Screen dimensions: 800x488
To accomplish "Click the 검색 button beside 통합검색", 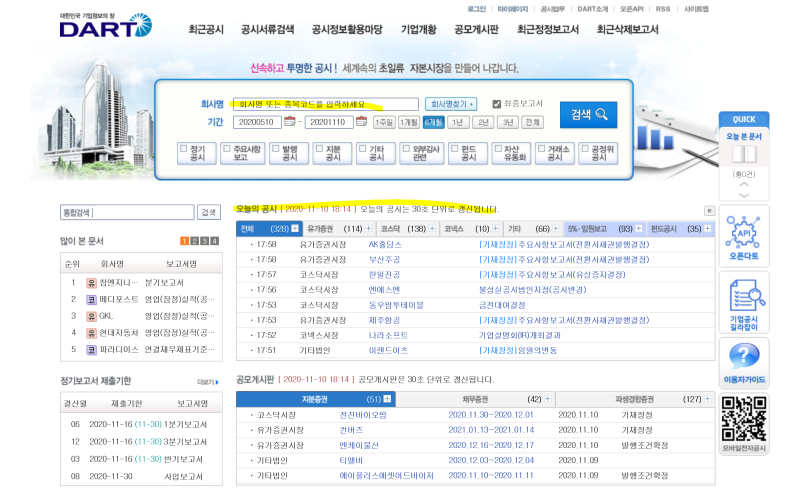I will 209,212.
